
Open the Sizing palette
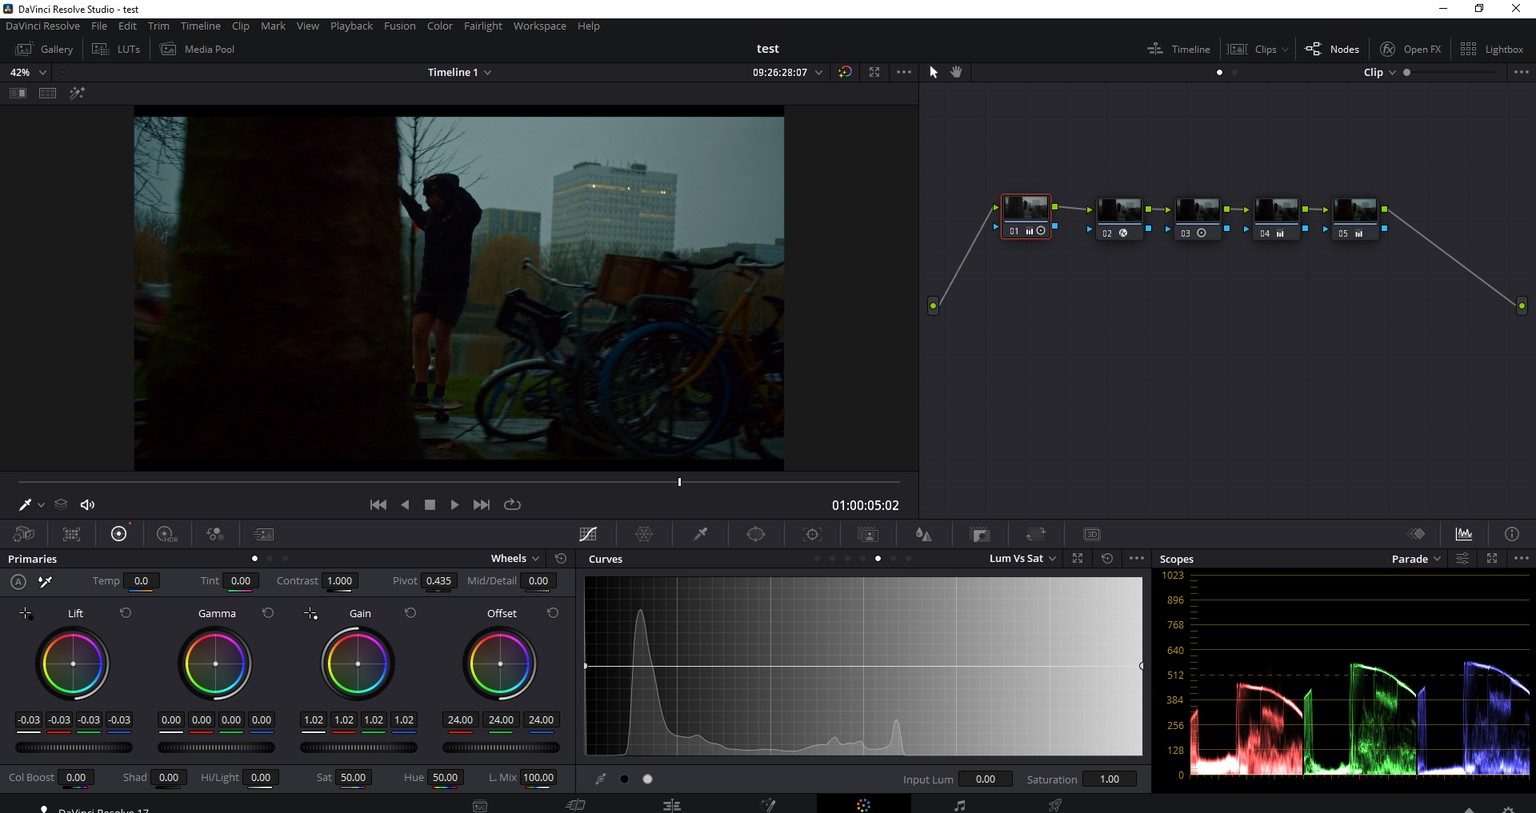1036,534
